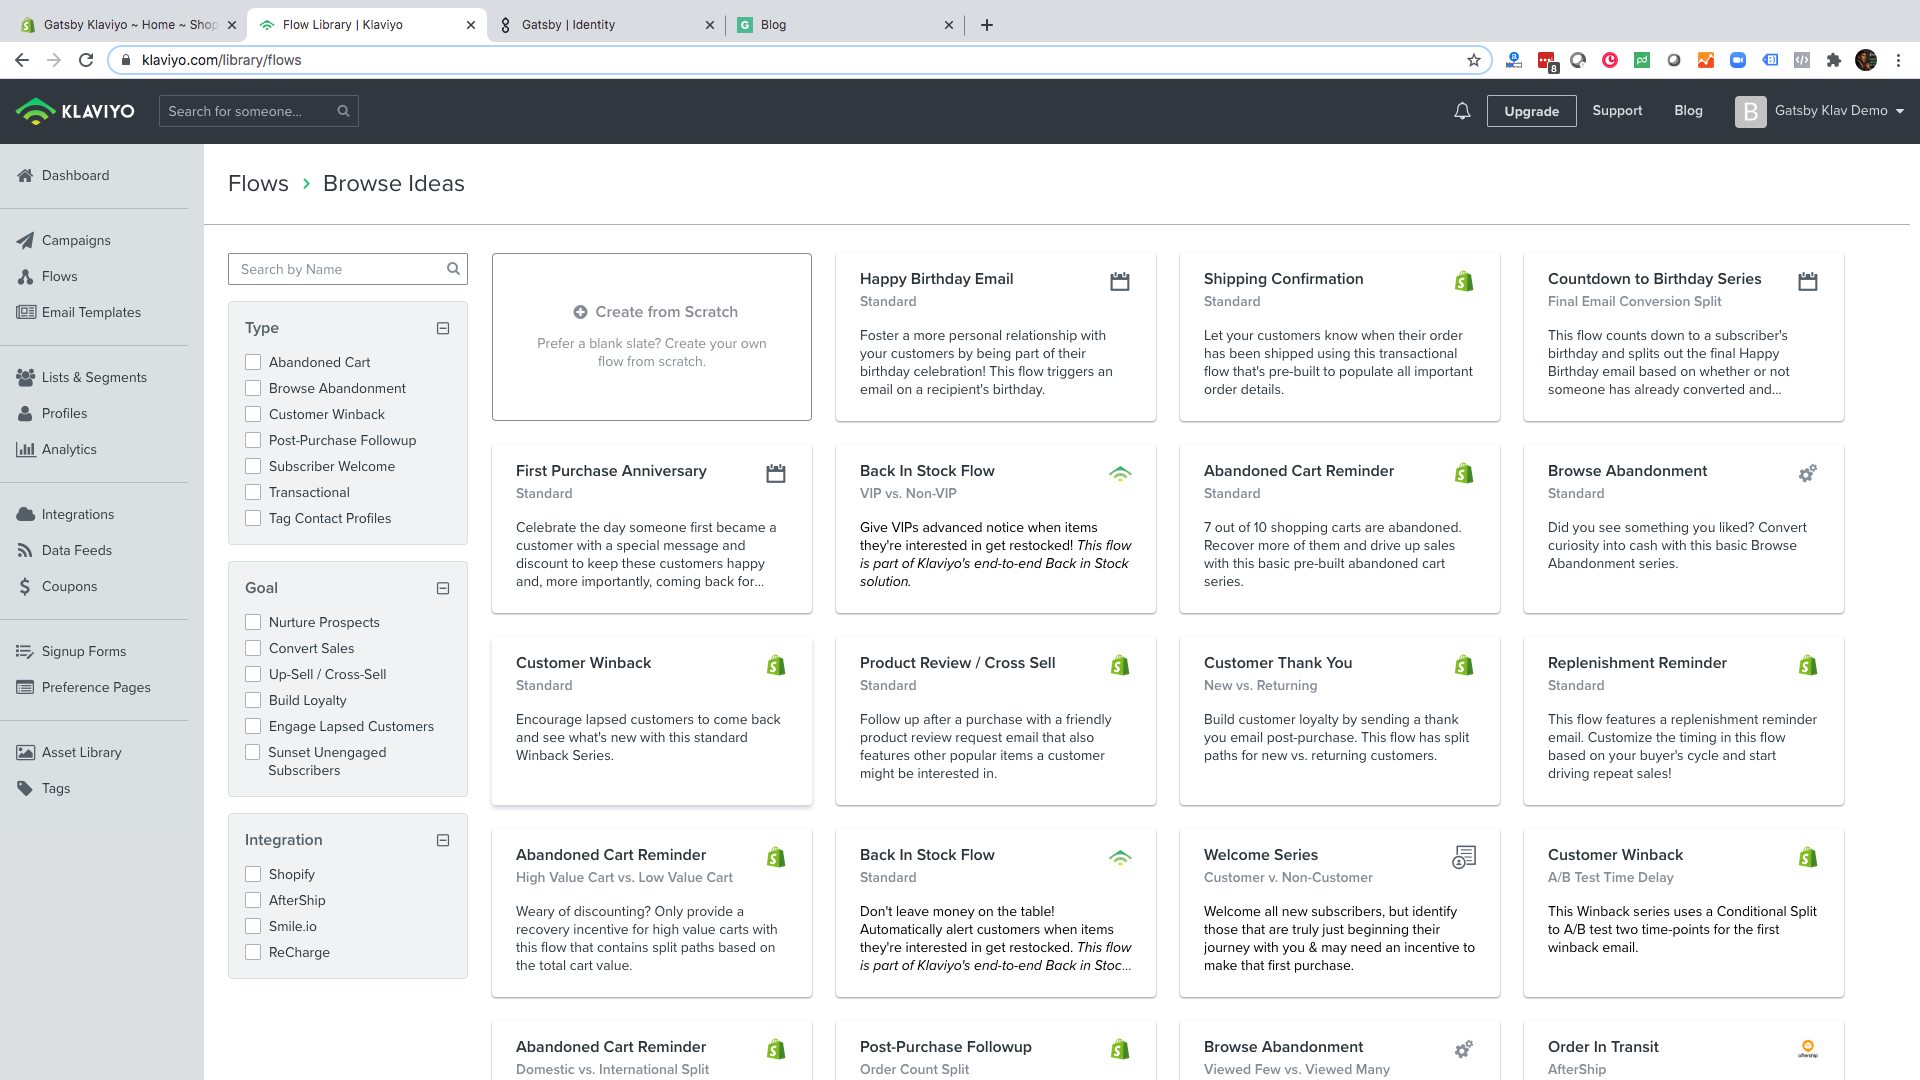Image resolution: width=1920 pixels, height=1080 pixels.
Task: Open the Chrome three-dot menu
Action: (x=1897, y=60)
